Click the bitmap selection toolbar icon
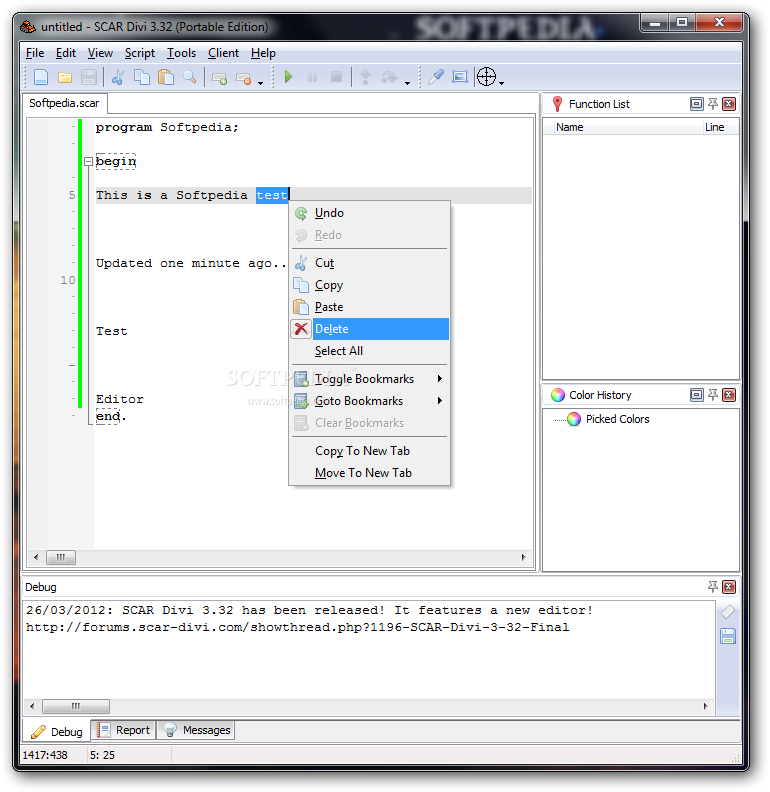770x792 pixels. (x=460, y=77)
